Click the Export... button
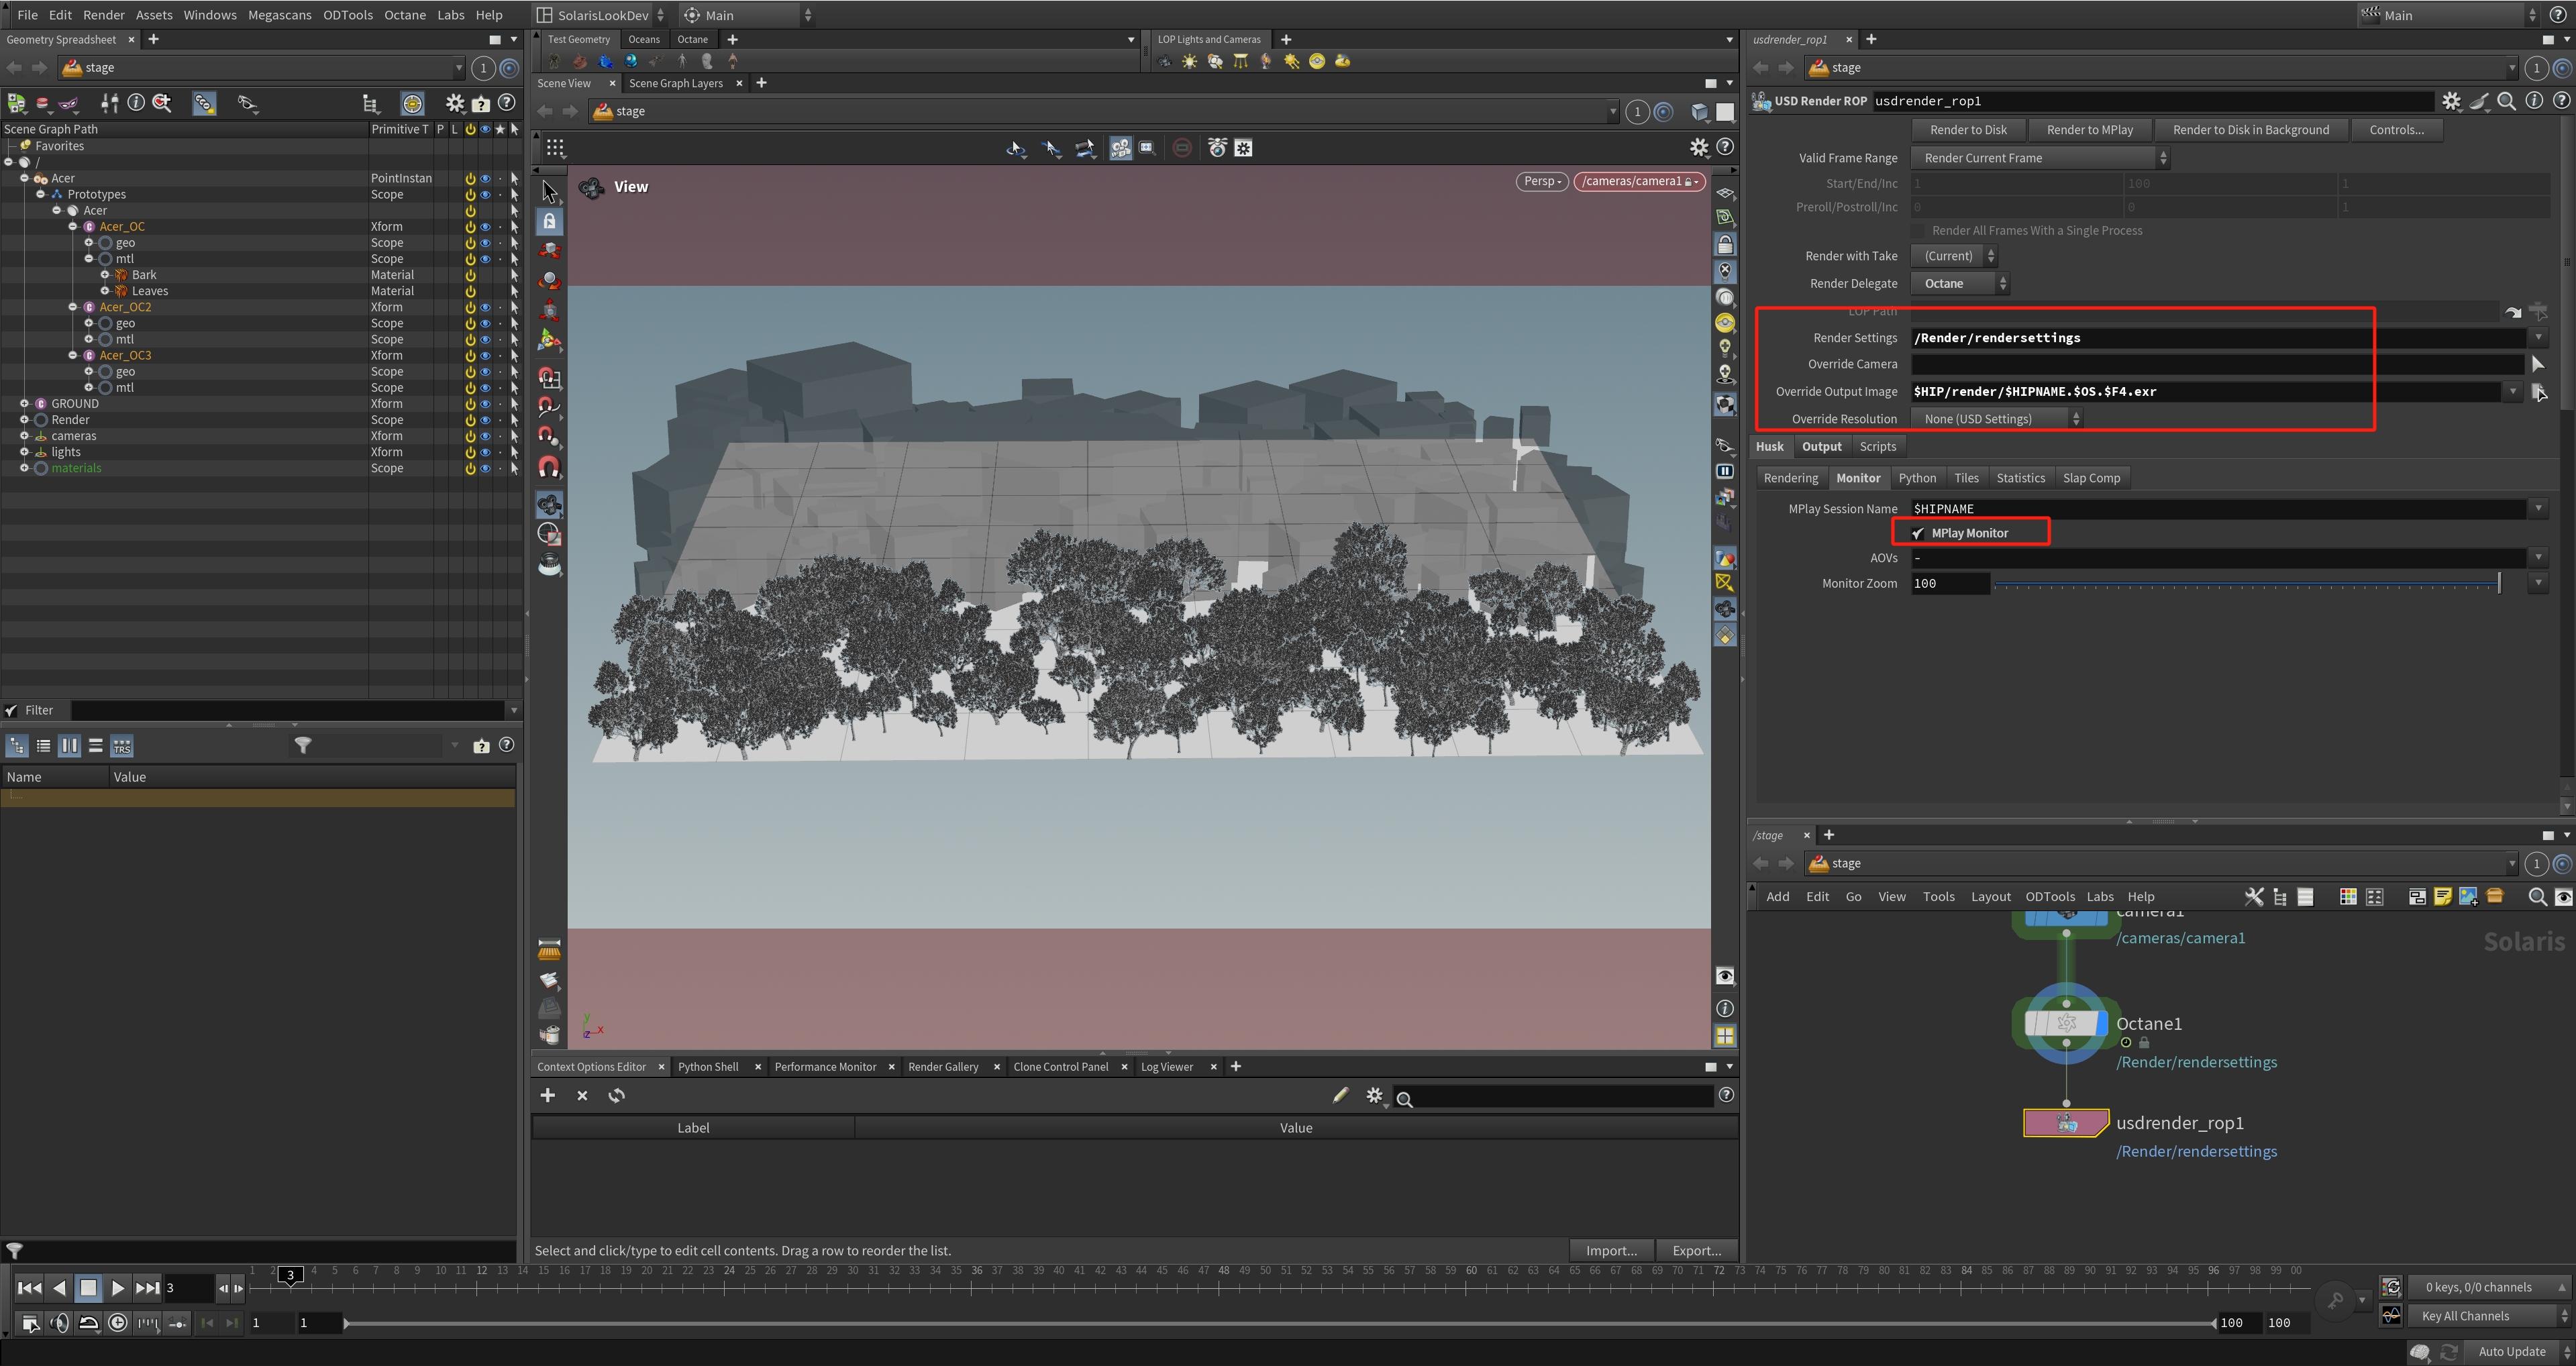The height and width of the screenshot is (1366, 2576). (x=1696, y=1250)
